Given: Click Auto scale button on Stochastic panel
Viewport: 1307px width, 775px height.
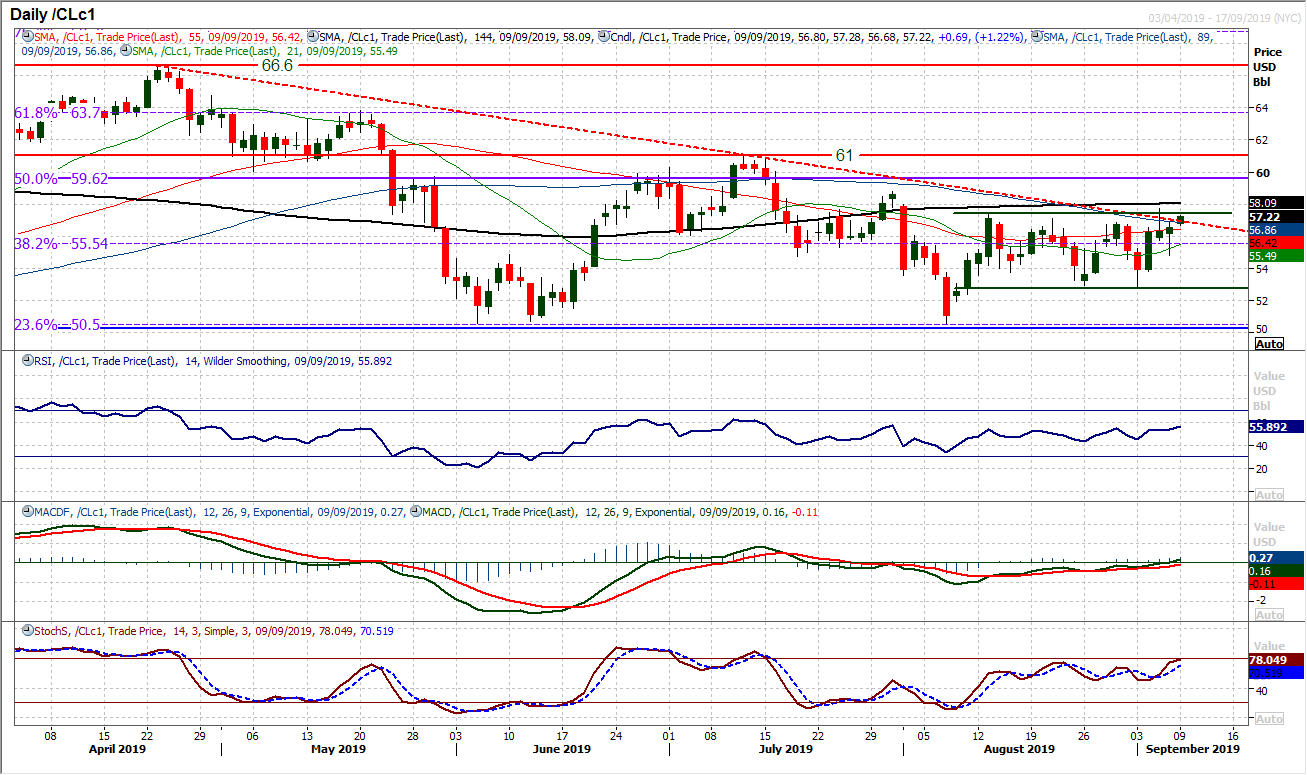Looking at the screenshot, I should pyautogui.click(x=1269, y=719).
